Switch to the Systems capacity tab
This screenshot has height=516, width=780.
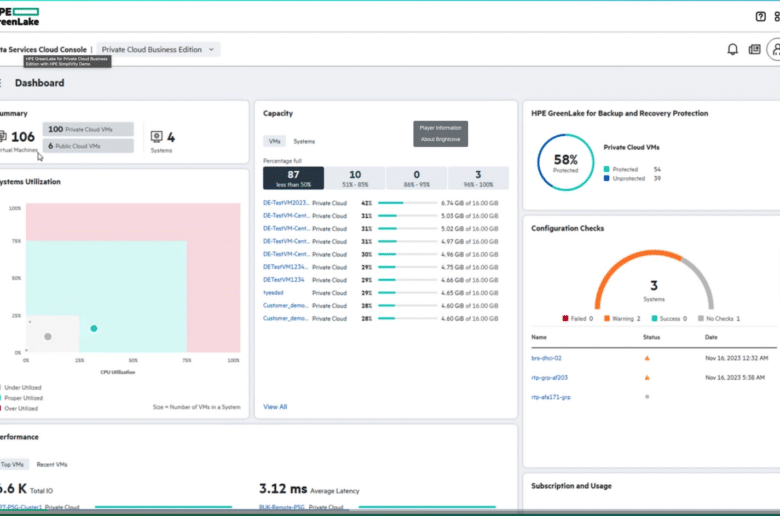pos(304,141)
